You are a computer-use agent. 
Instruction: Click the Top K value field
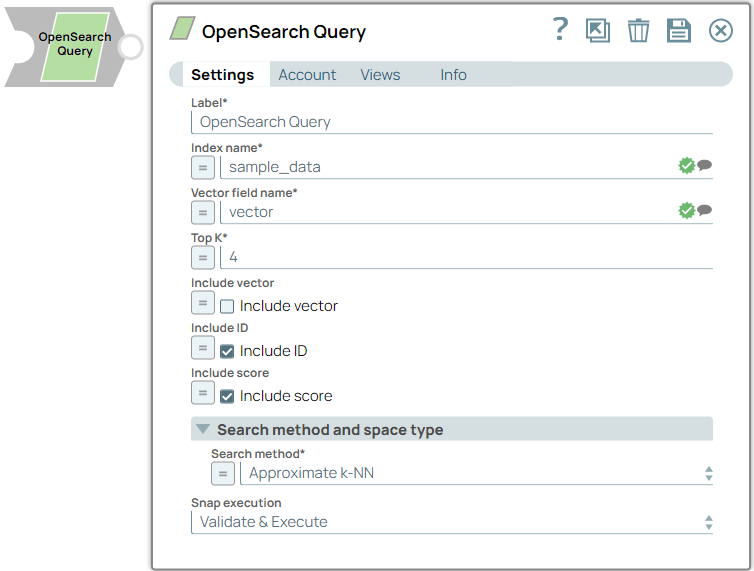[466, 257]
